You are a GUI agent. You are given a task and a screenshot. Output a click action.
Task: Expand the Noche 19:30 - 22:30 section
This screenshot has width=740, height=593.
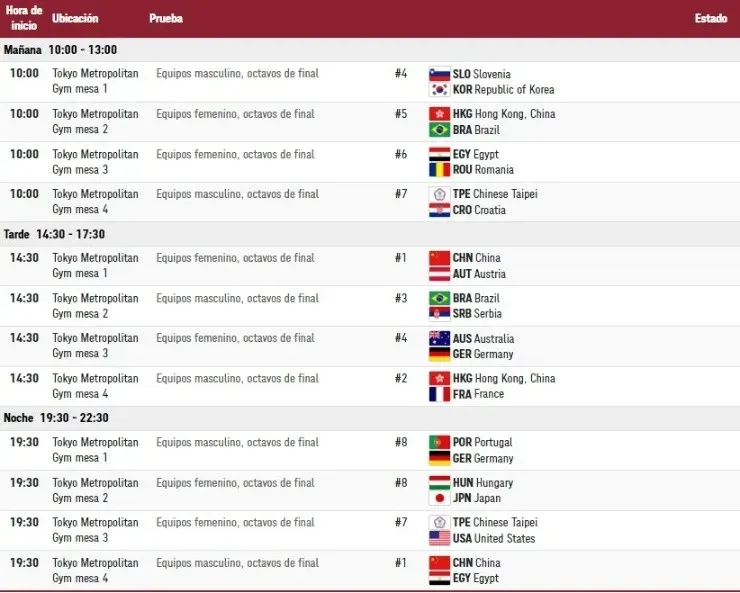click(56, 418)
